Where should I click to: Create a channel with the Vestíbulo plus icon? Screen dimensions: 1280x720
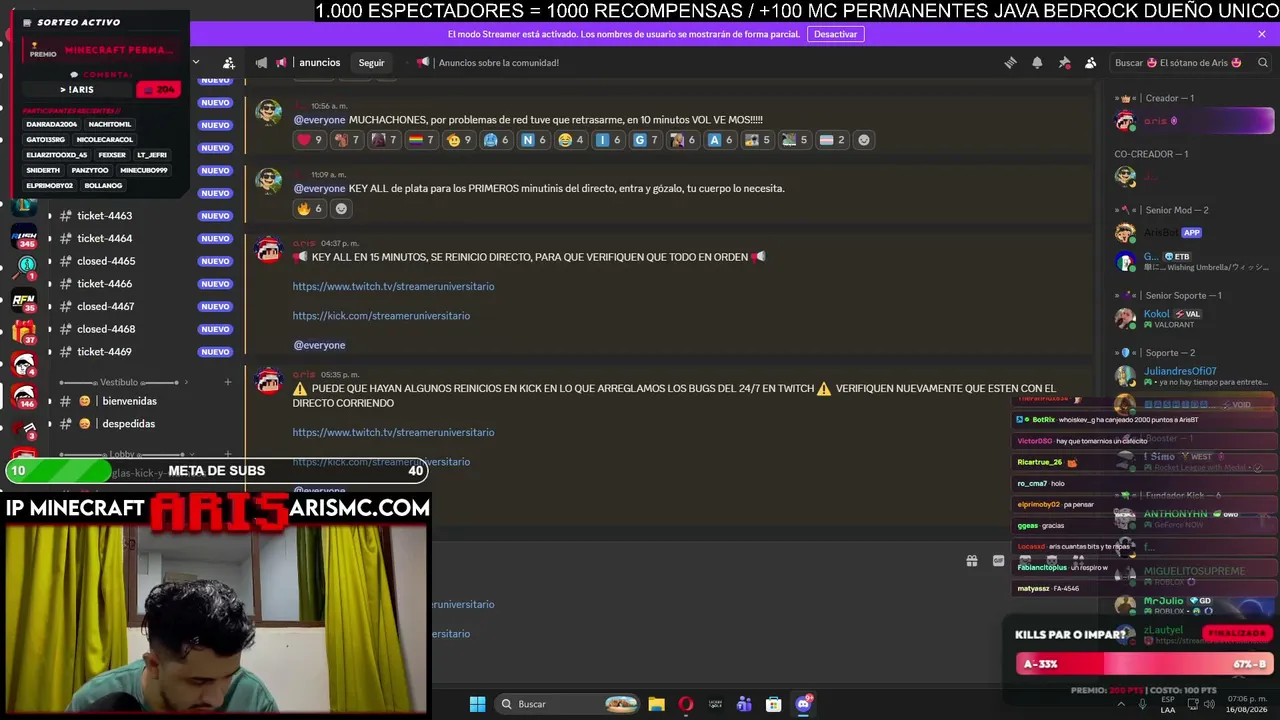[x=227, y=382]
